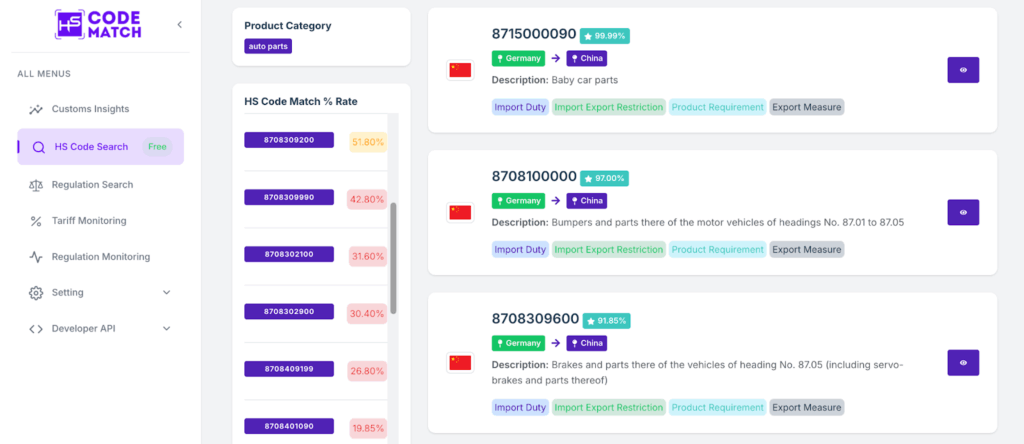This screenshot has height=444, width=1024.
Task: Click the Import Duty tag for 8715000090
Action: [x=520, y=107]
